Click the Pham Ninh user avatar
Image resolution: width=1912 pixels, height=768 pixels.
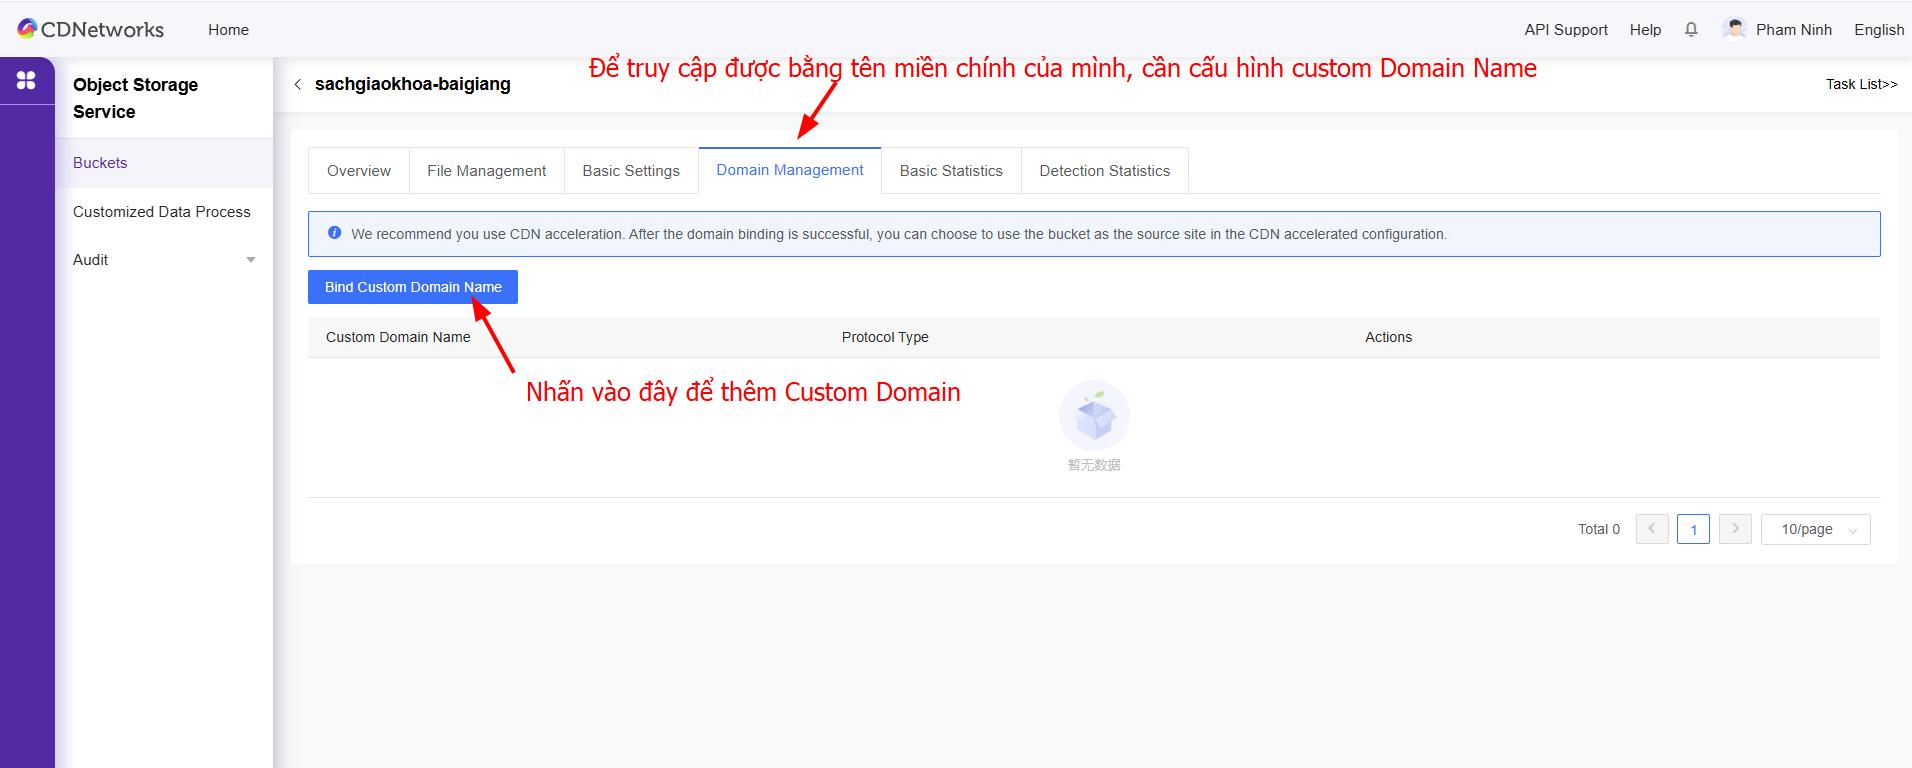(x=1735, y=29)
